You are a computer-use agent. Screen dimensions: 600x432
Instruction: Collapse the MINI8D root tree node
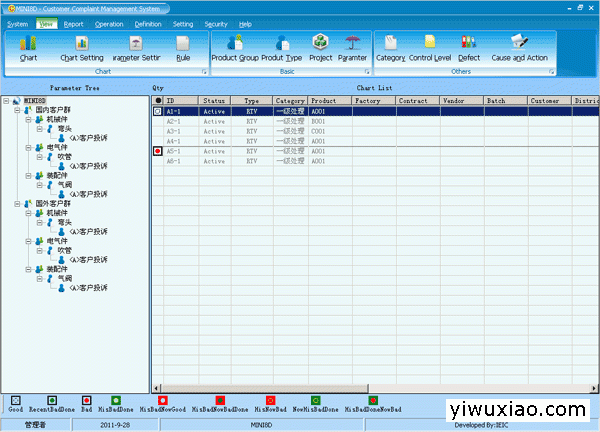pos(7,101)
